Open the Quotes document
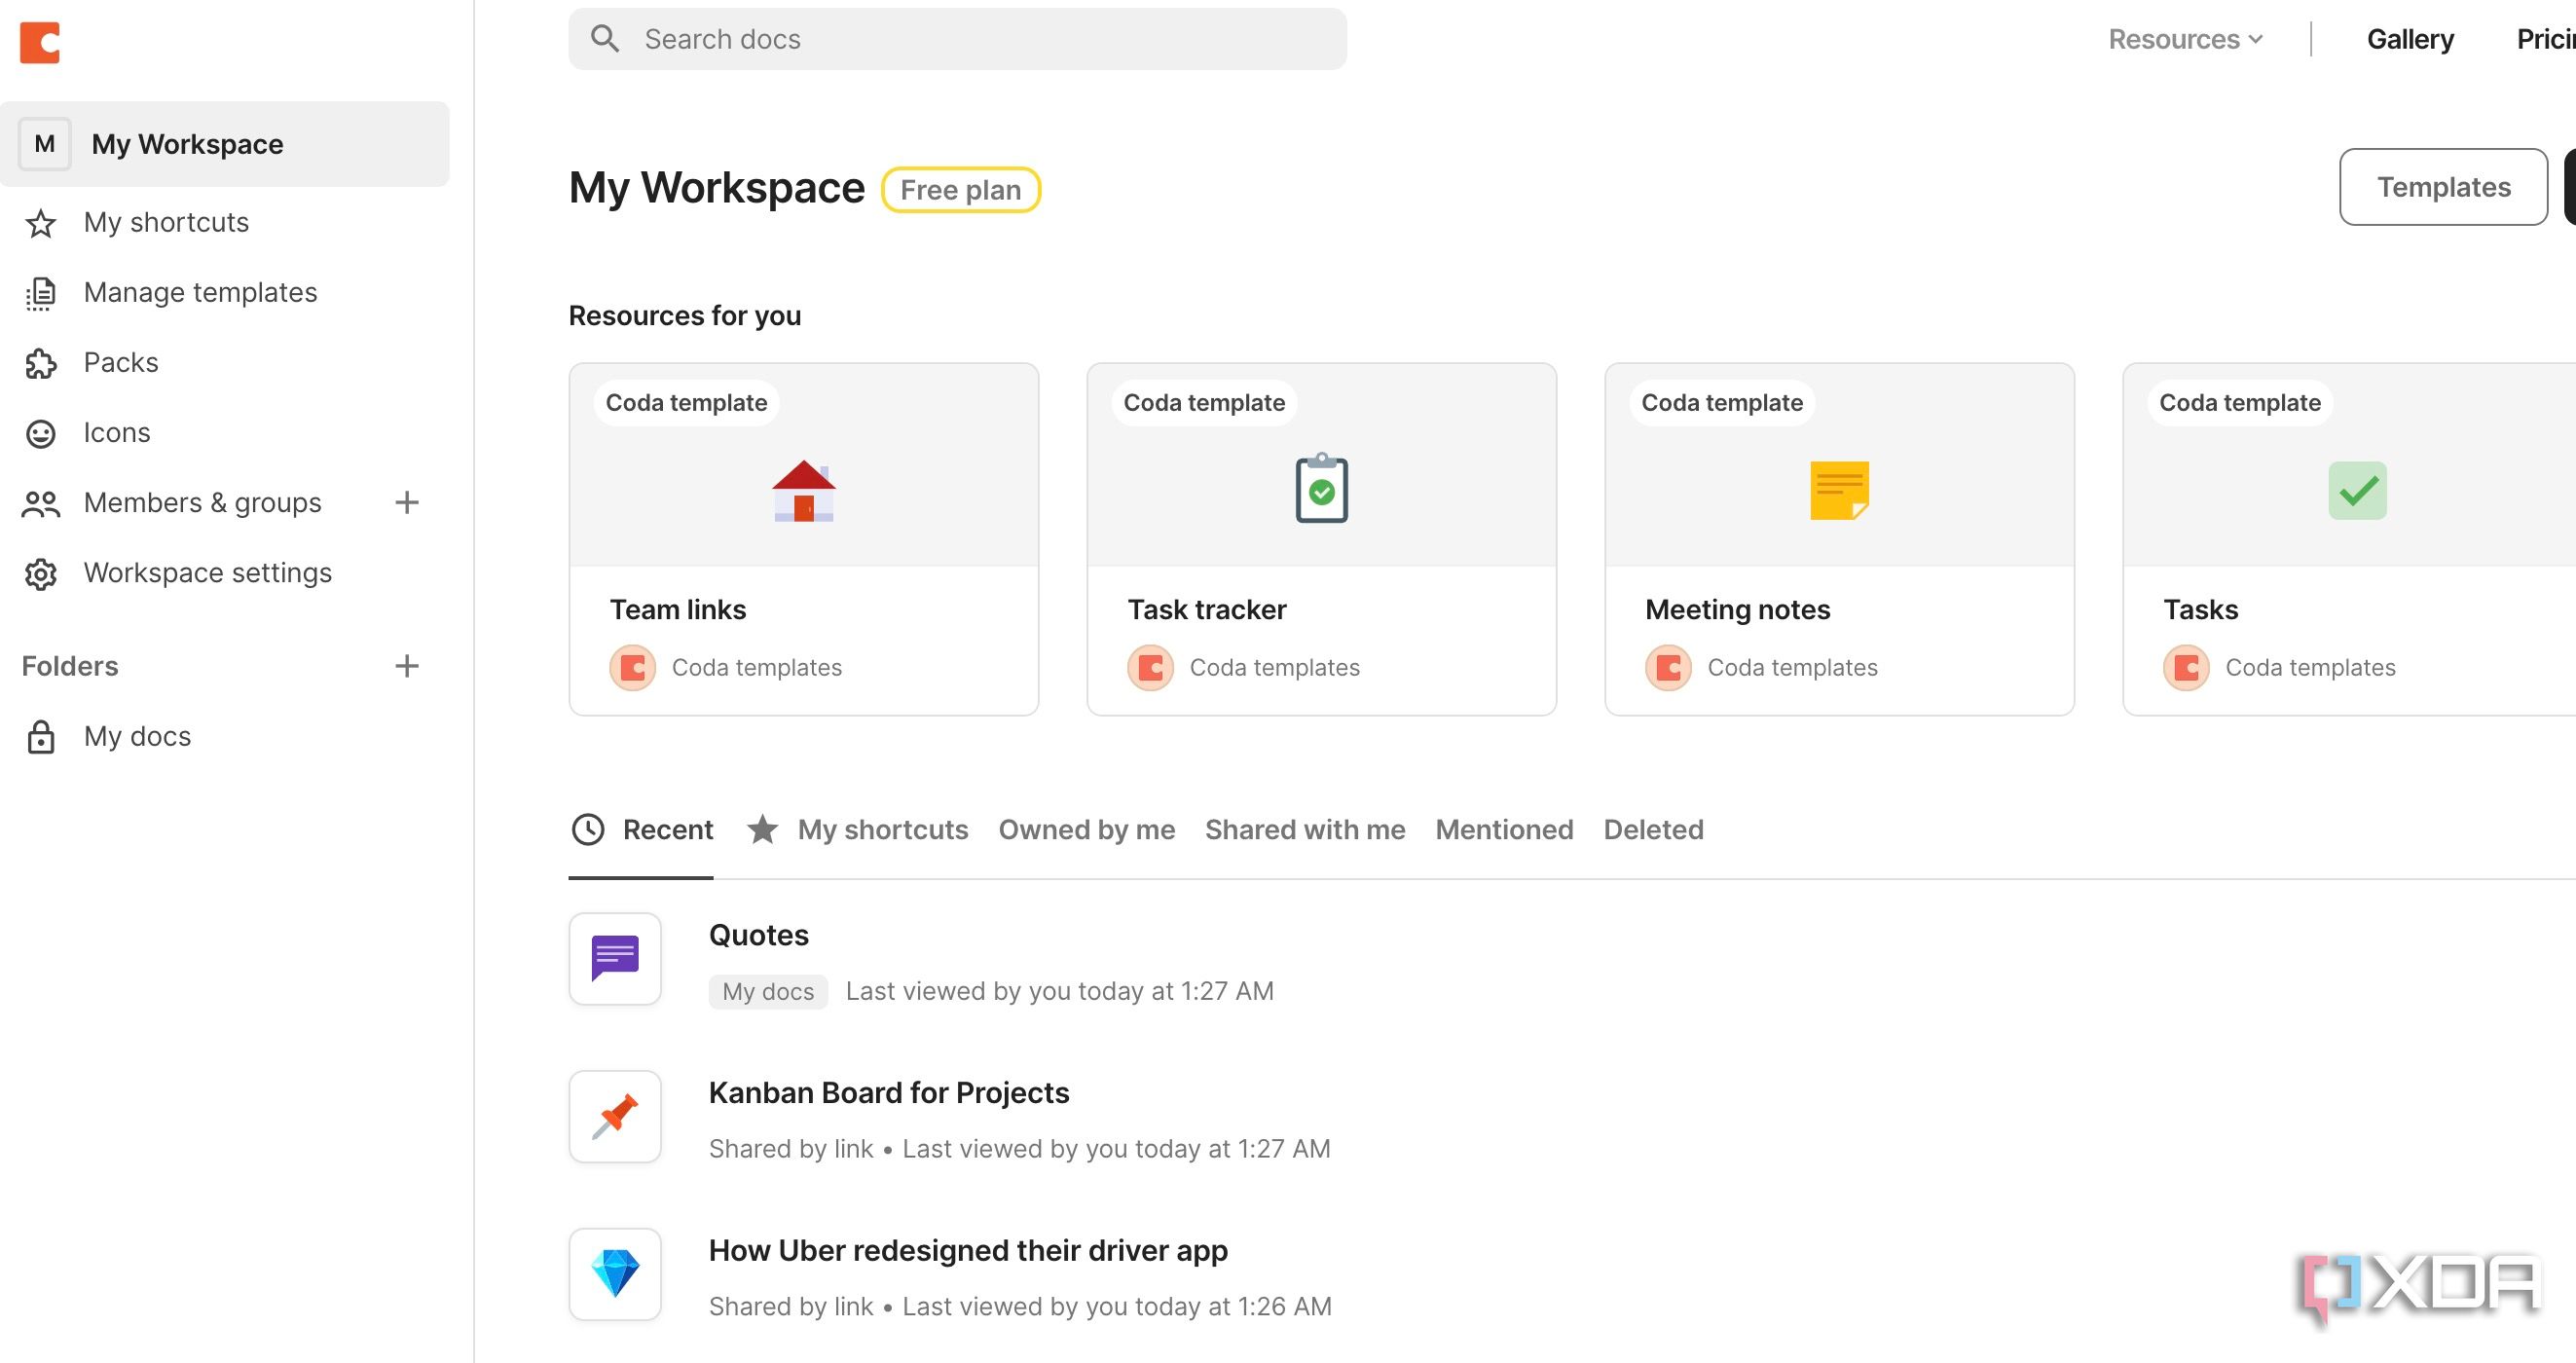The width and height of the screenshot is (2576, 1363). coord(759,935)
